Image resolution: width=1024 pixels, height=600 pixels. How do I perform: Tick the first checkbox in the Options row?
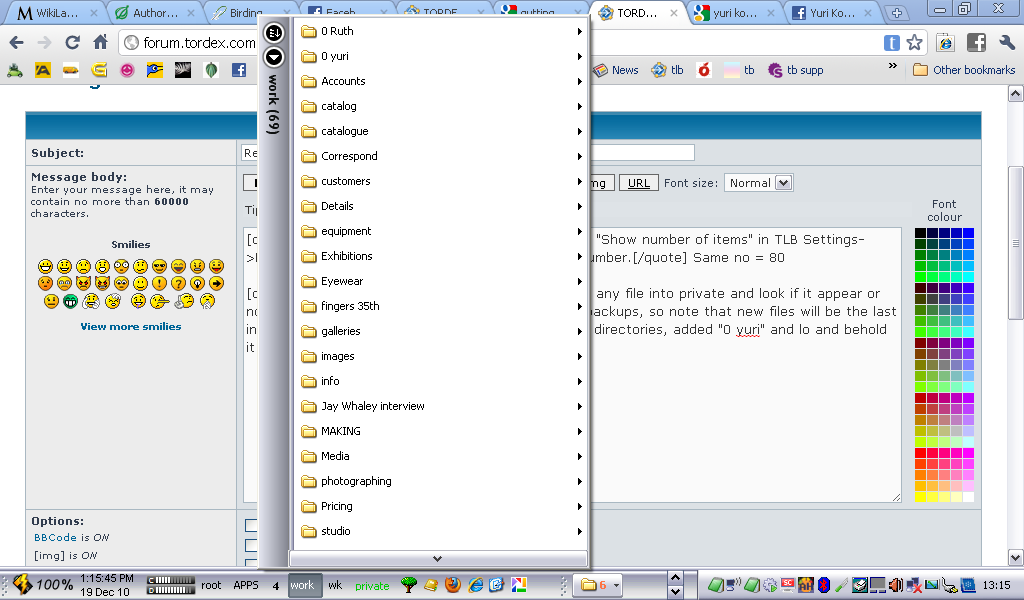[x=251, y=525]
